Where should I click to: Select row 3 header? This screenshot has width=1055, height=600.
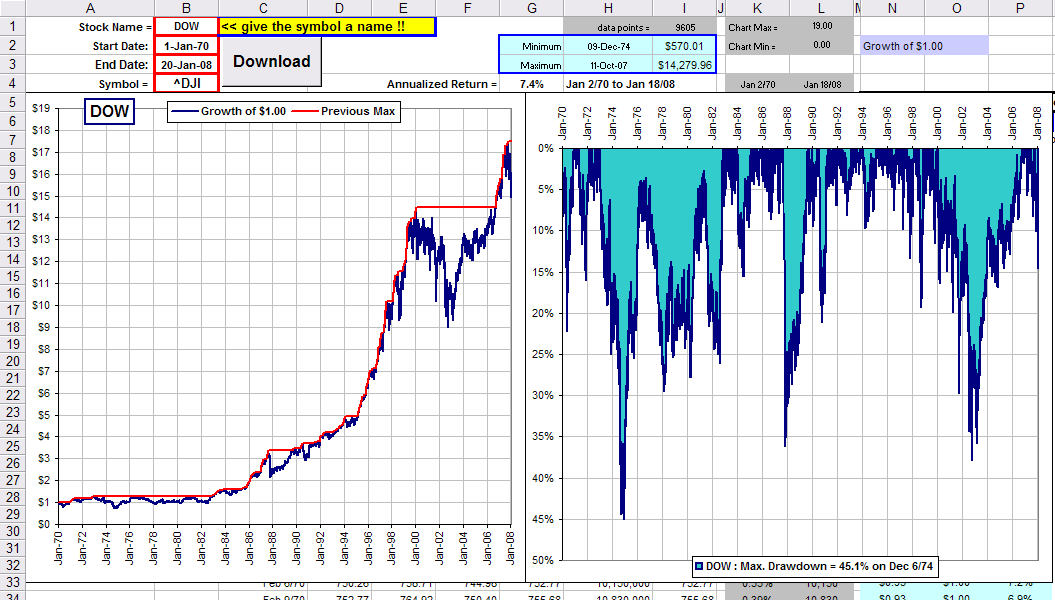(13, 65)
